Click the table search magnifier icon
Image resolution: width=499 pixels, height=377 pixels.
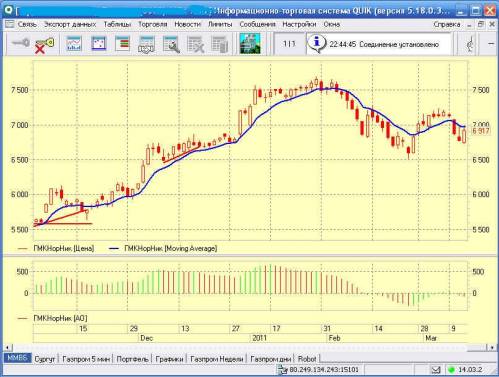171,44
